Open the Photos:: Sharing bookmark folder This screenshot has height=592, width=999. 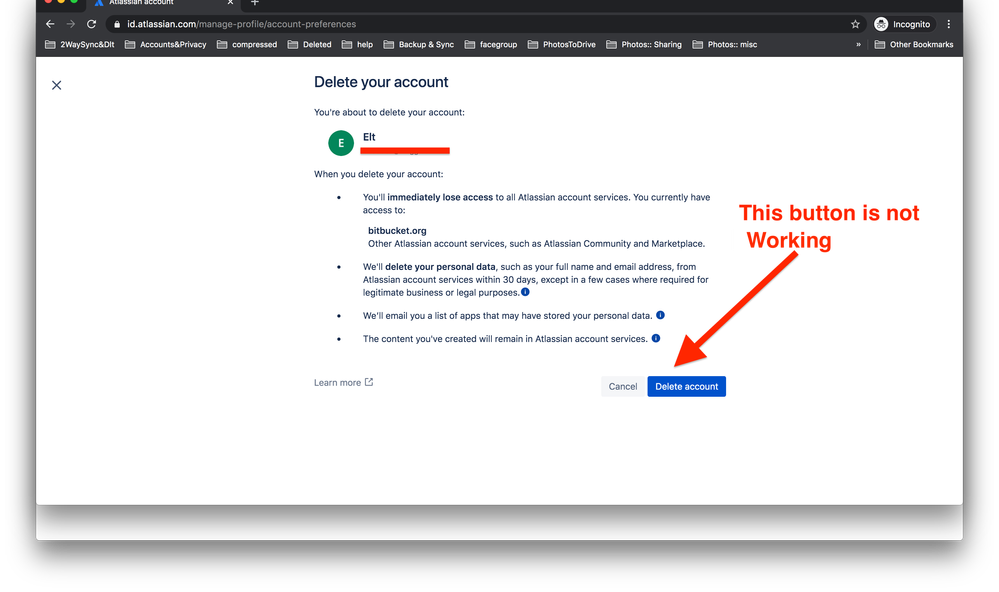coord(643,45)
